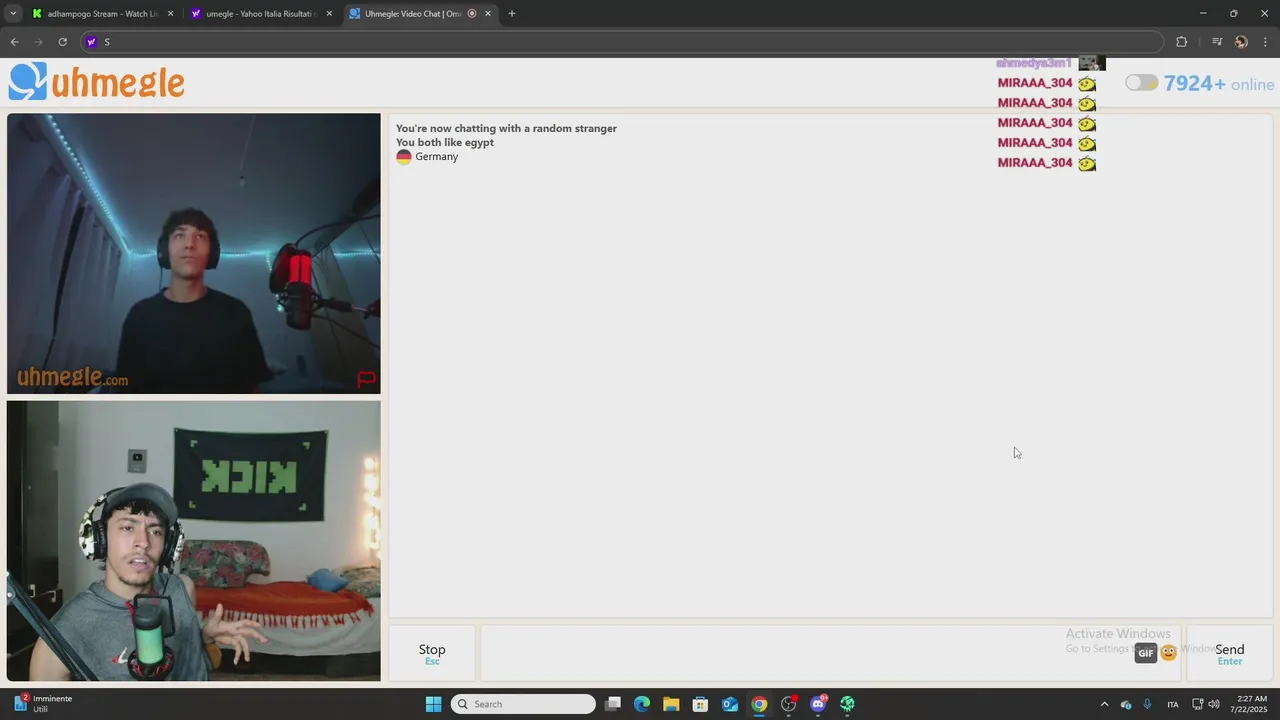The width and height of the screenshot is (1280, 720).
Task: Open the Chrome profile avatar
Action: pyautogui.click(x=1241, y=42)
